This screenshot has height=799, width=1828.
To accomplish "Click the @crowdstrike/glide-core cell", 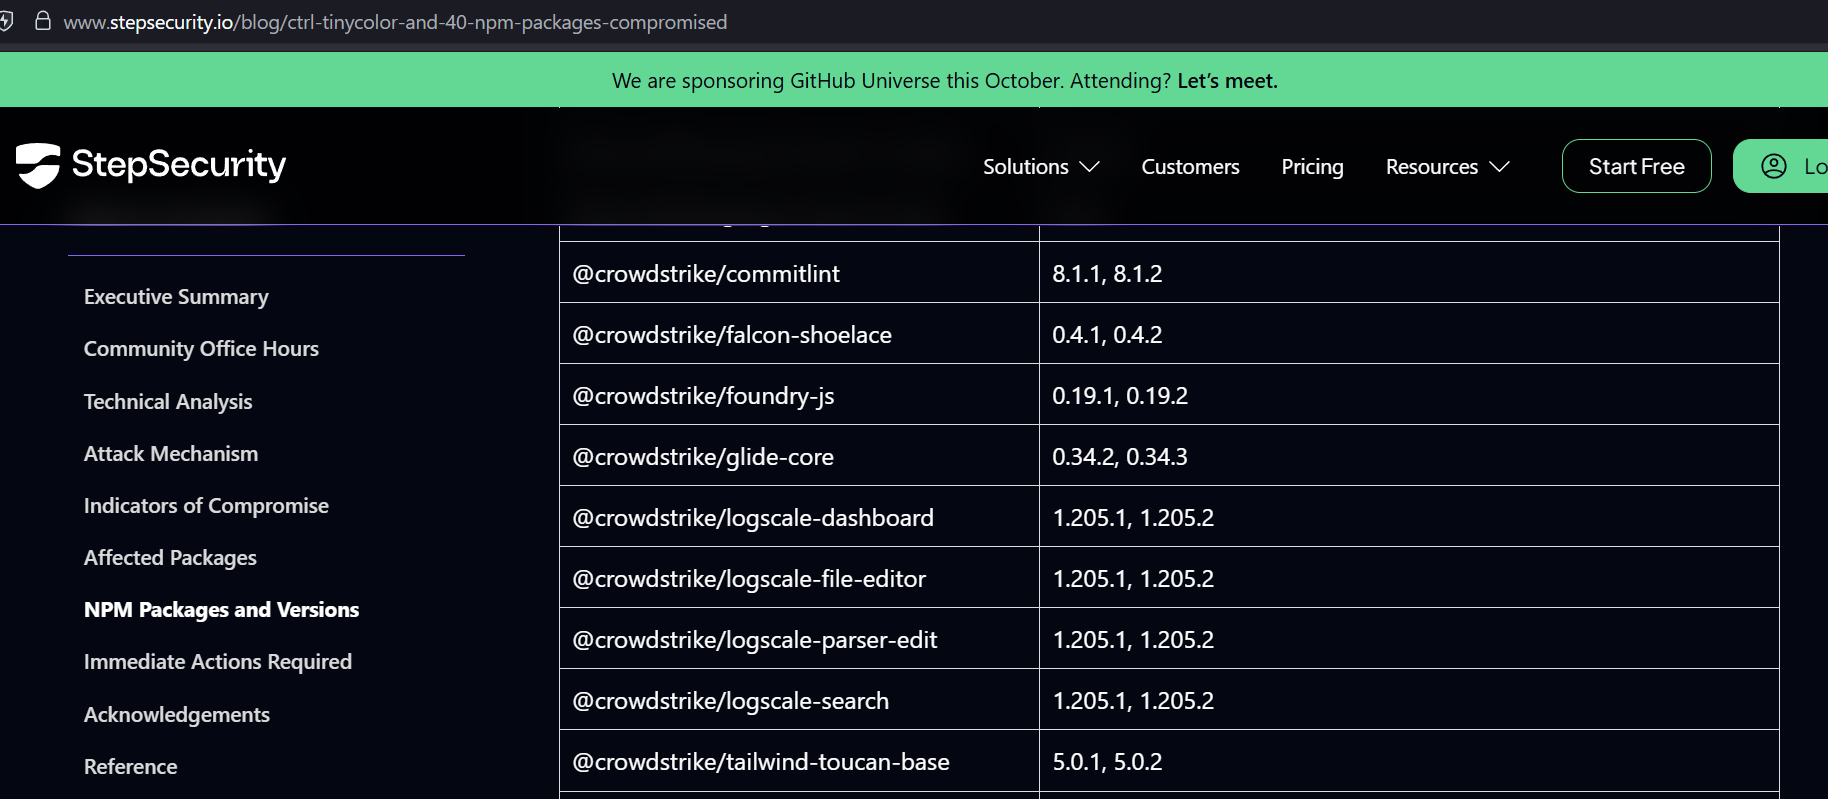I will coord(799,456).
